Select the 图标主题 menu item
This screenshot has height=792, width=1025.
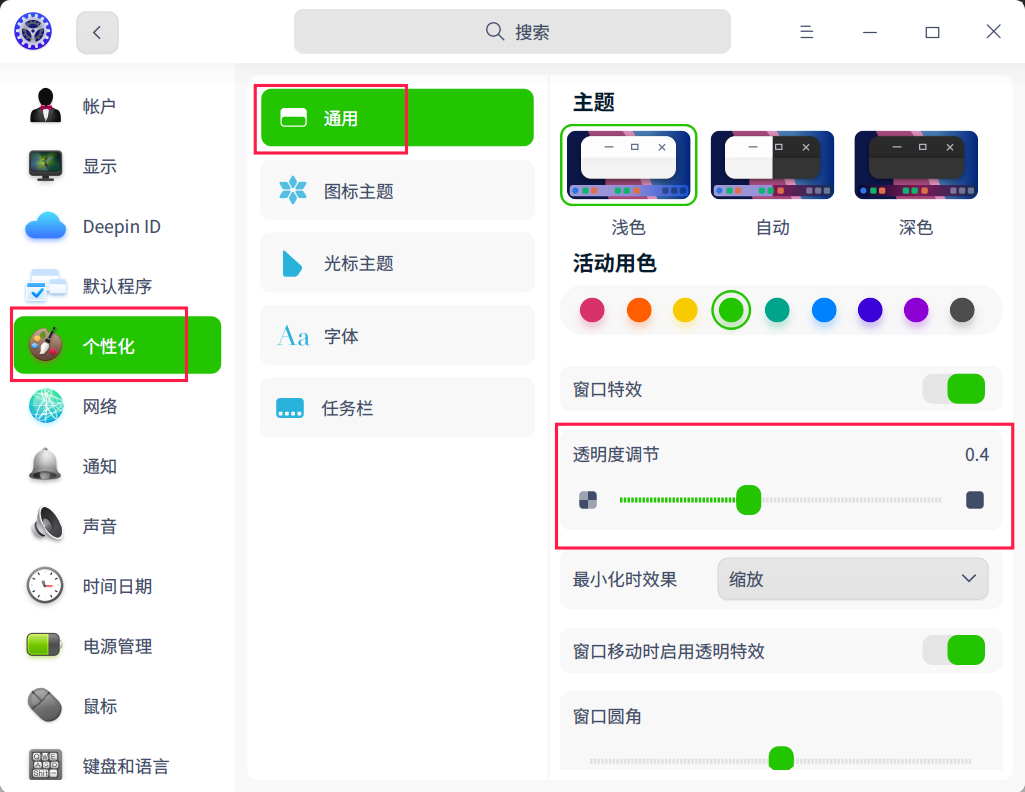click(x=397, y=190)
